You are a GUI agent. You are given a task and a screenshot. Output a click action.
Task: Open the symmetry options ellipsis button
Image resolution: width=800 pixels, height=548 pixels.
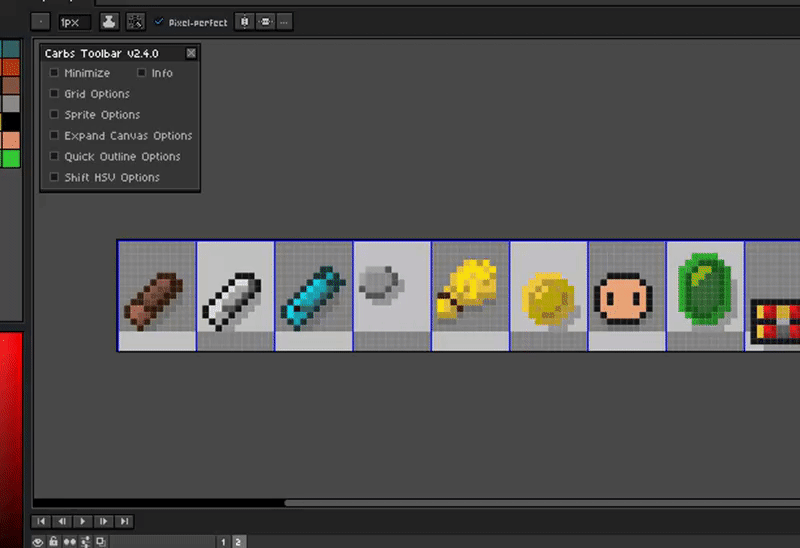(x=284, y=22)
